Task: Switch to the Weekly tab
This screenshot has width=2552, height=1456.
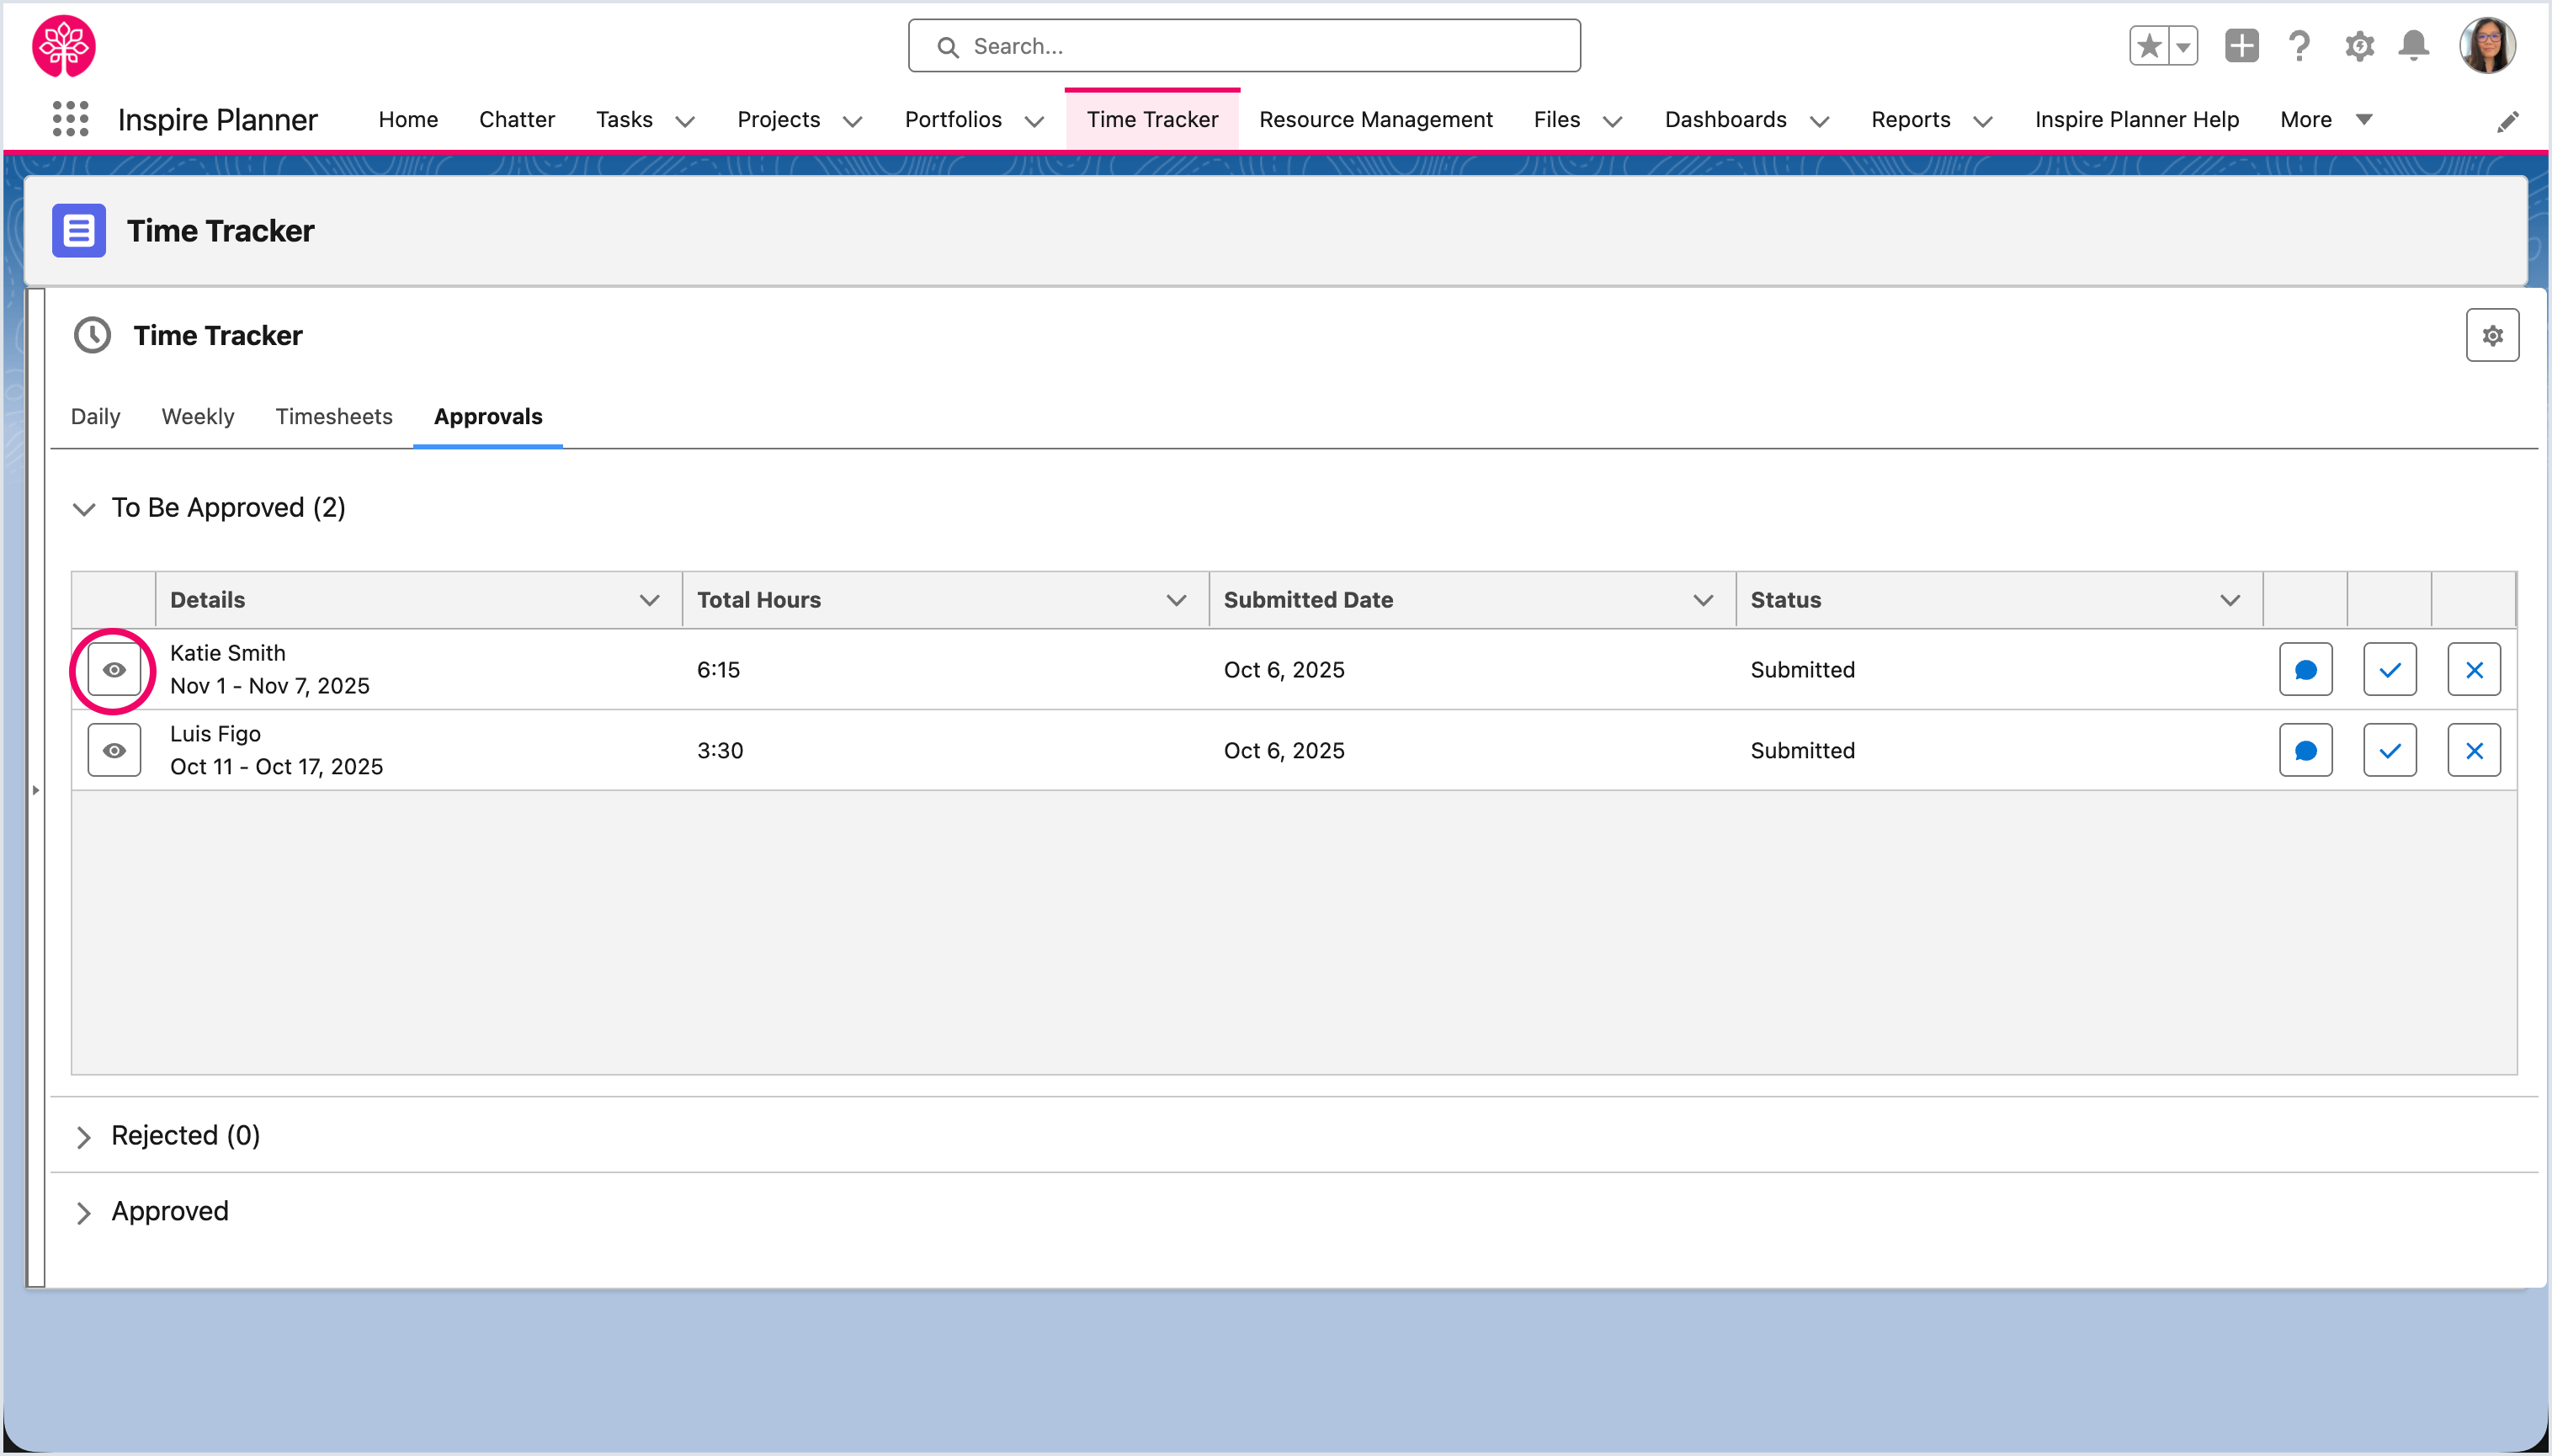Action: tap(198, 417)
